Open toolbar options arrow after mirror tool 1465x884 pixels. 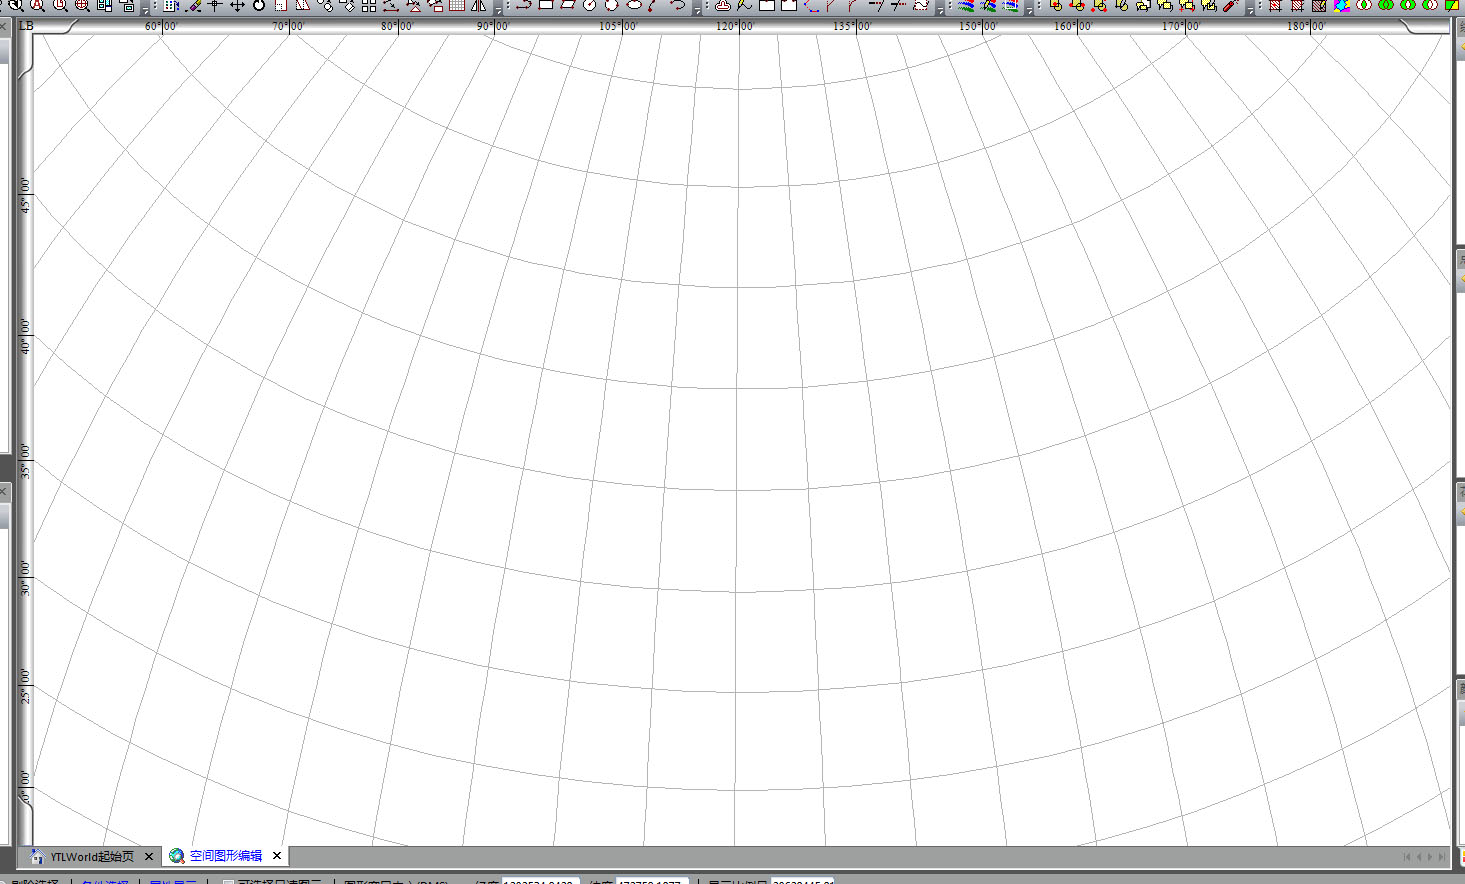tap(497, 9)
